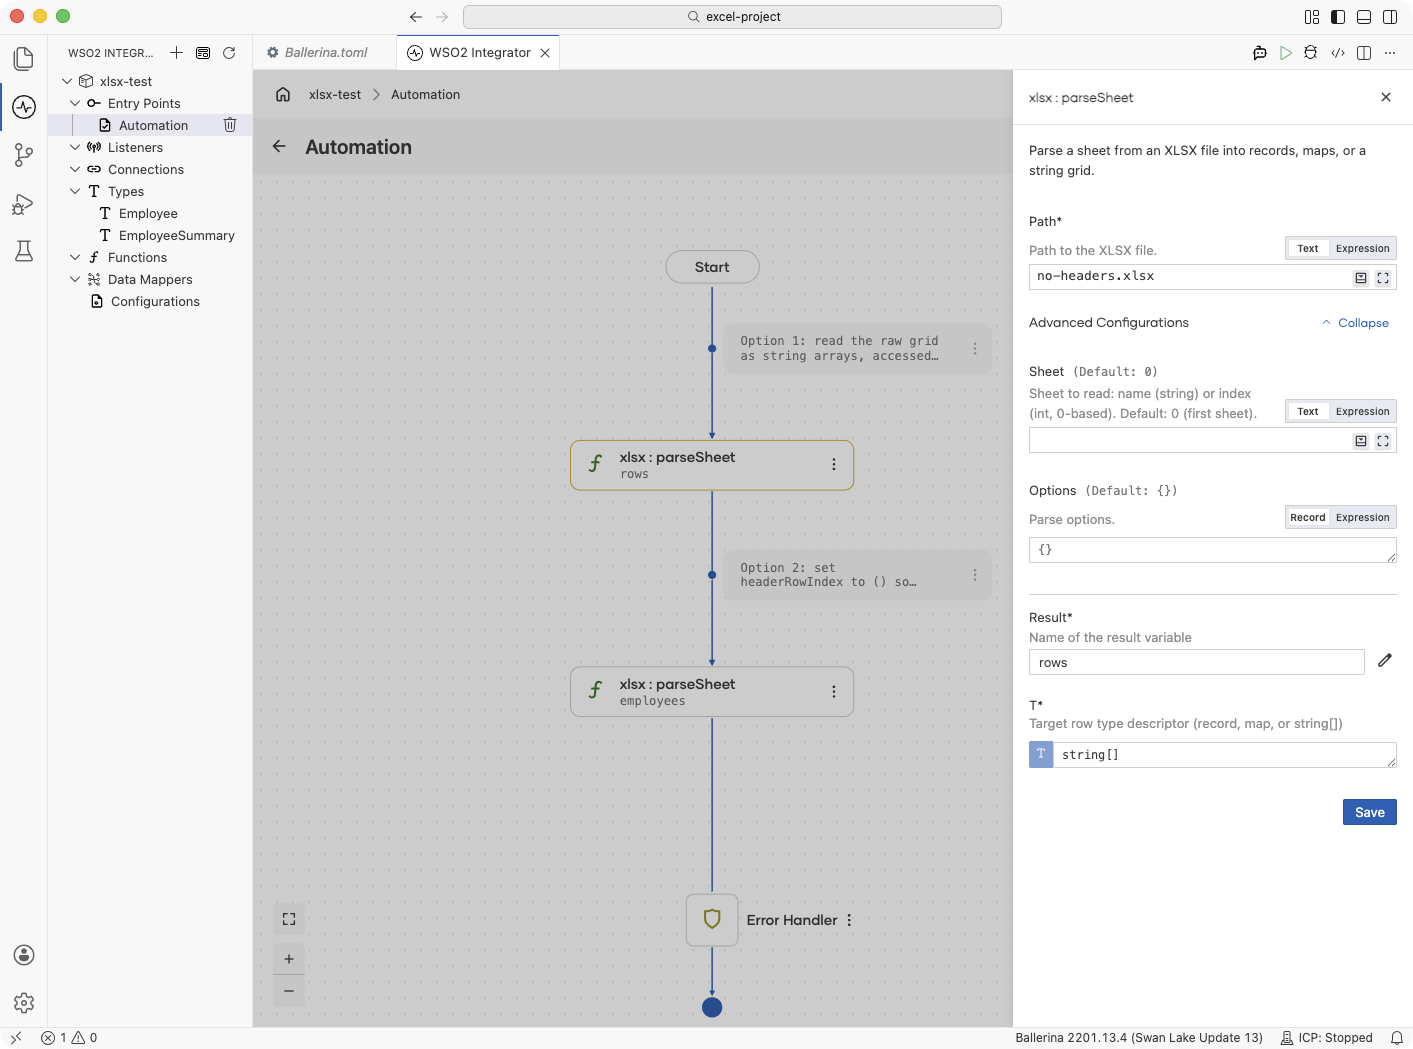Switch Options field to Record mode
Image resolution: width=1413 pixels, height=1049 pixels.
click(1308, 518)
